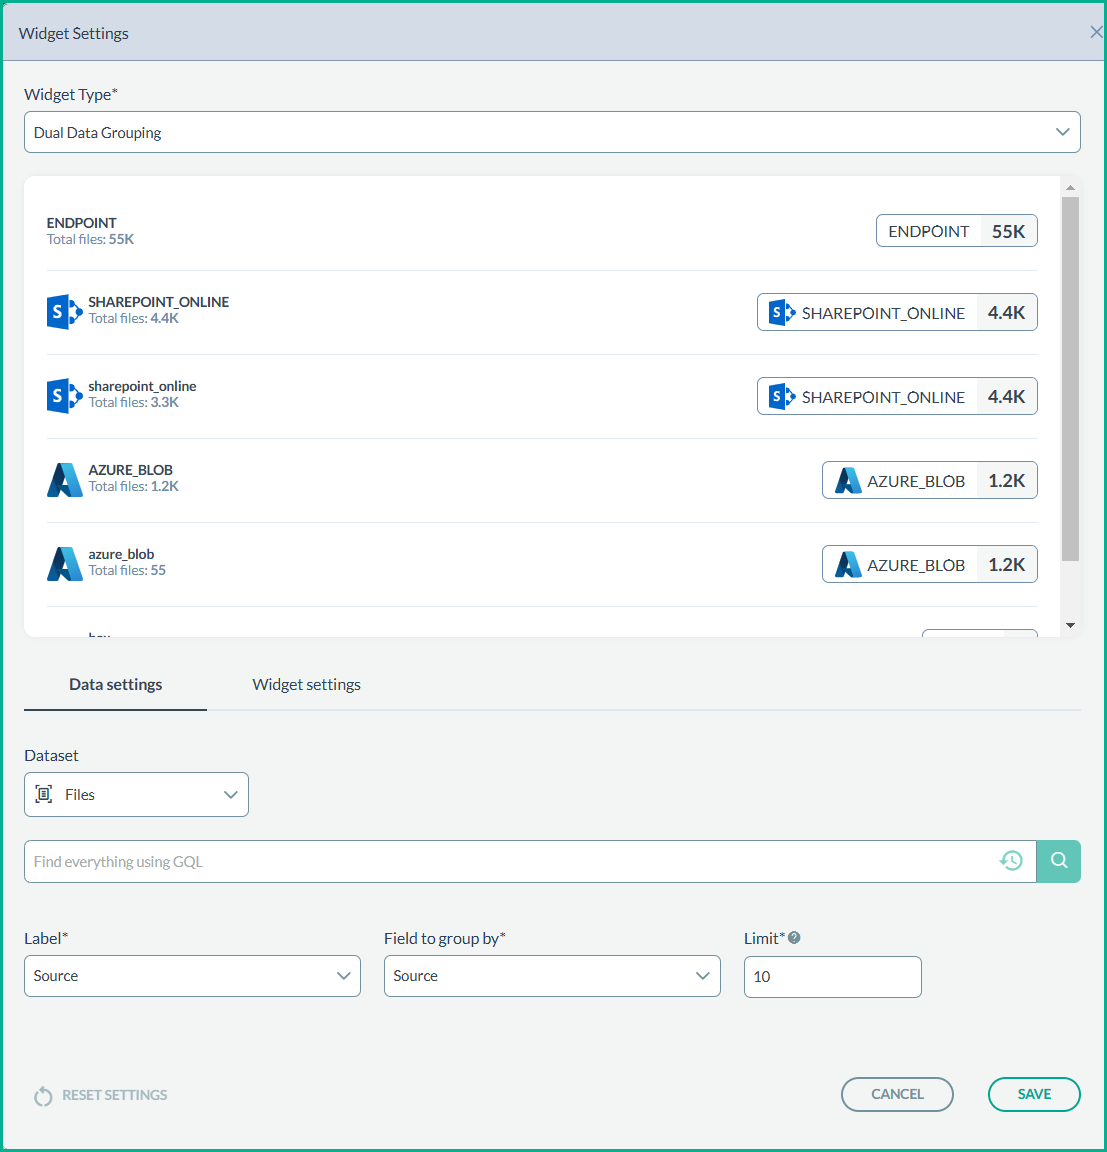Image resolution: width=1107 pixels, height=1152 pixels.
Task: Click the SharePoint icon beside uppercase SHAREPOINT_ONLINE row
Action: point(64,312)
